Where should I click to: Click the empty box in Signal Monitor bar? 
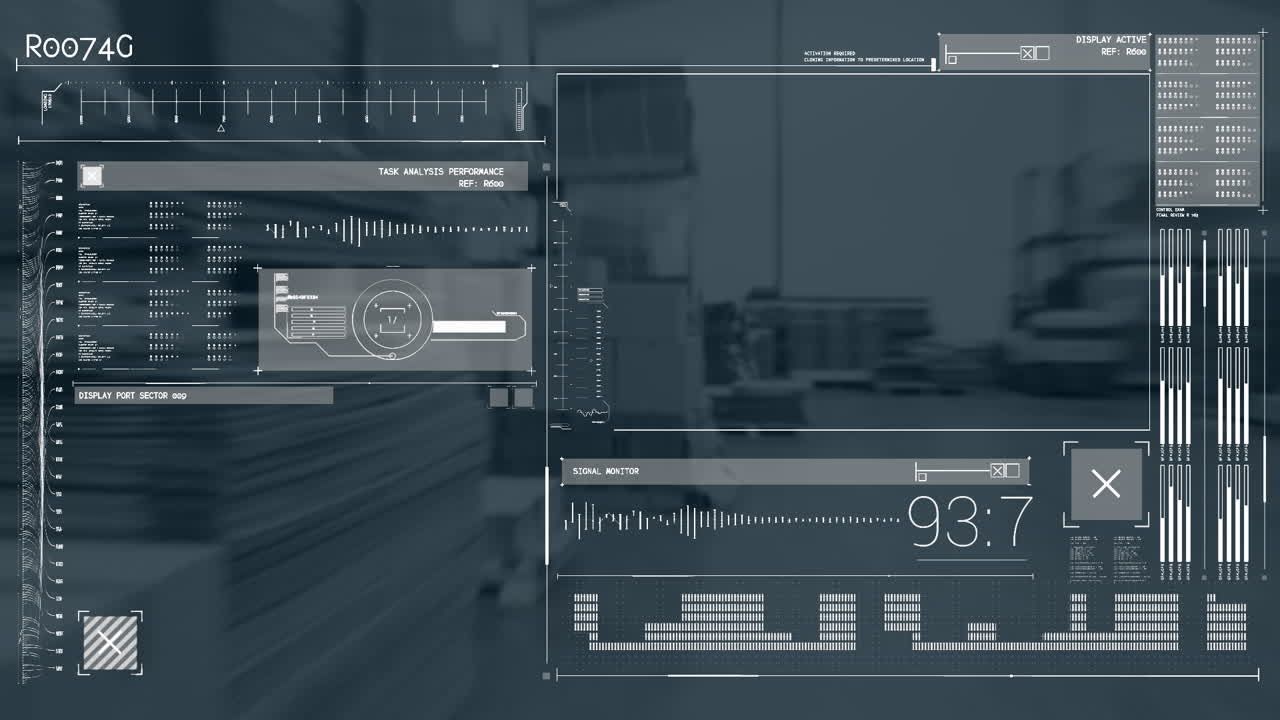pyautogui.click(x=1012, y=471)
